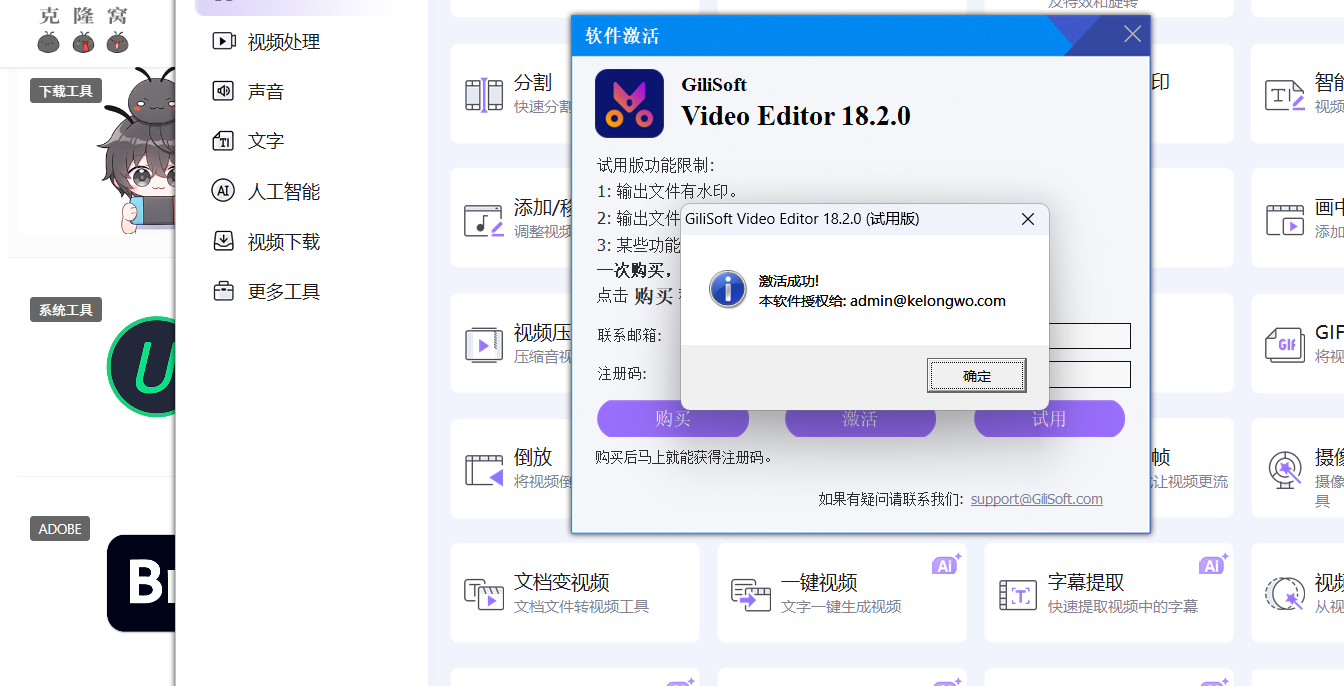Open the 字幕提取 tool icon
The width and height of the screenshot is (1344, 686).
pyautogui.click(x=1018, y=595)
